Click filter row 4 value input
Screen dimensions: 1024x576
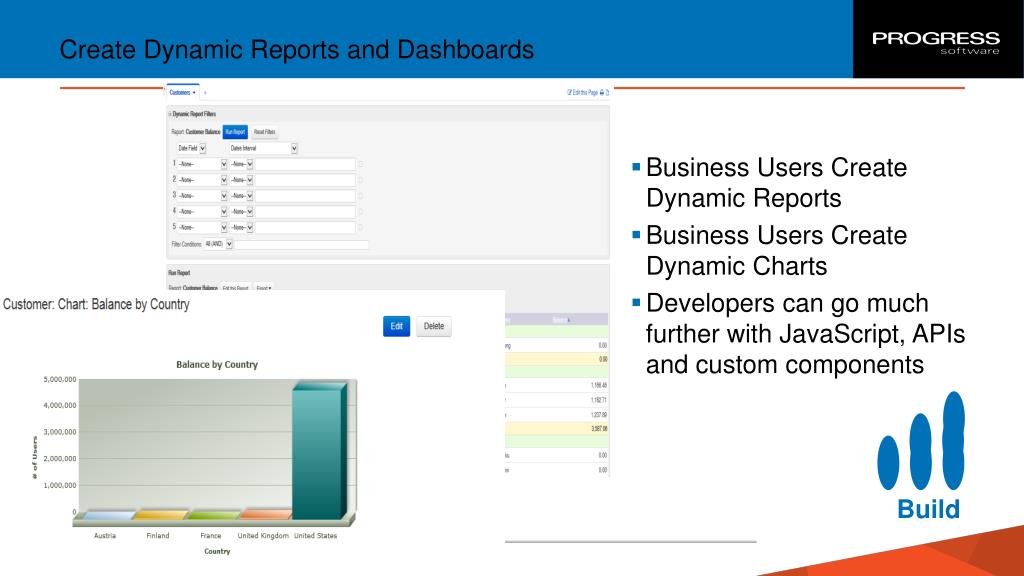305,212
